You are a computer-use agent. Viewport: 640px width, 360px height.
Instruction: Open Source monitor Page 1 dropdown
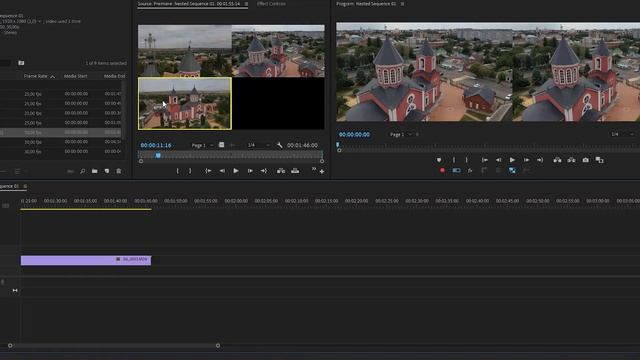point(203,145)
